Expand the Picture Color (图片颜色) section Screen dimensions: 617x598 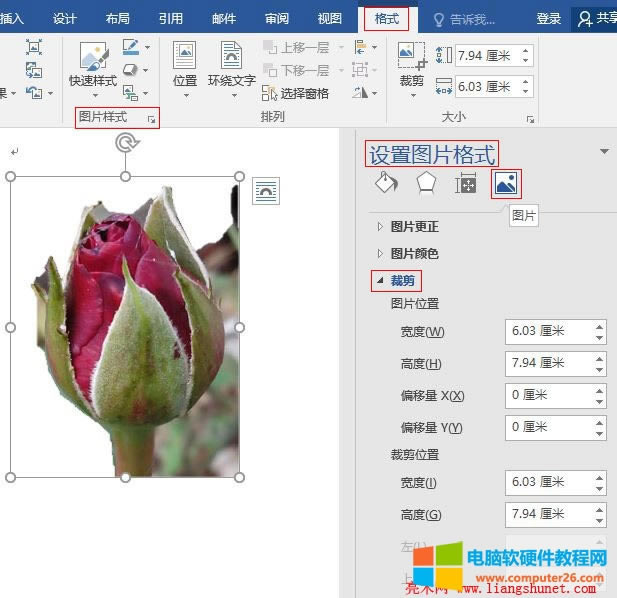pyautogui.click(x=414, y=254)
